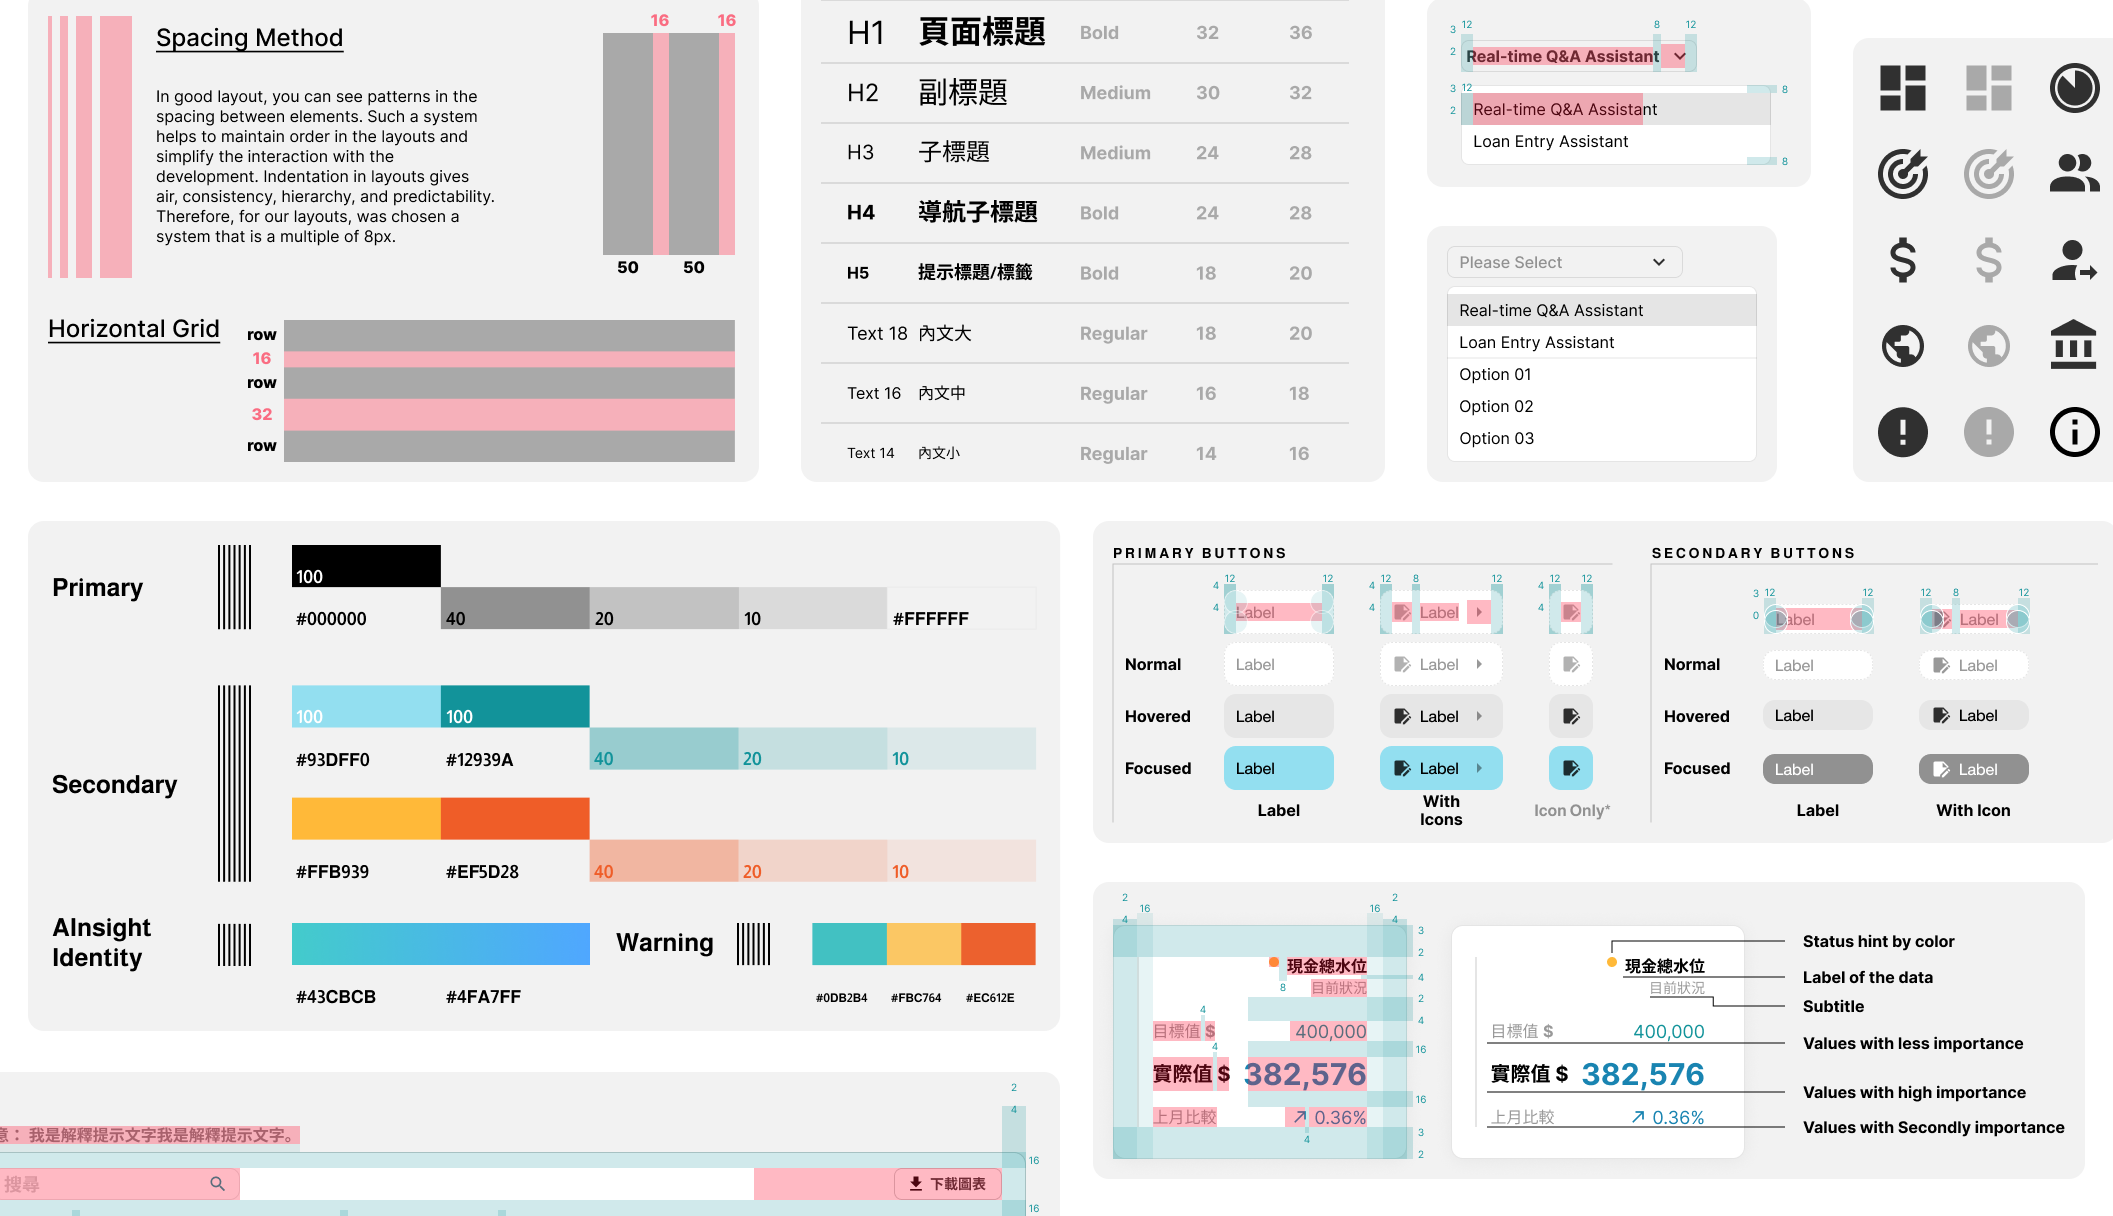Click the 382,576 value in right card
The width and height of the screenshot is (2113, 1216).
pyautogui.click(x=1642, y=1074)
